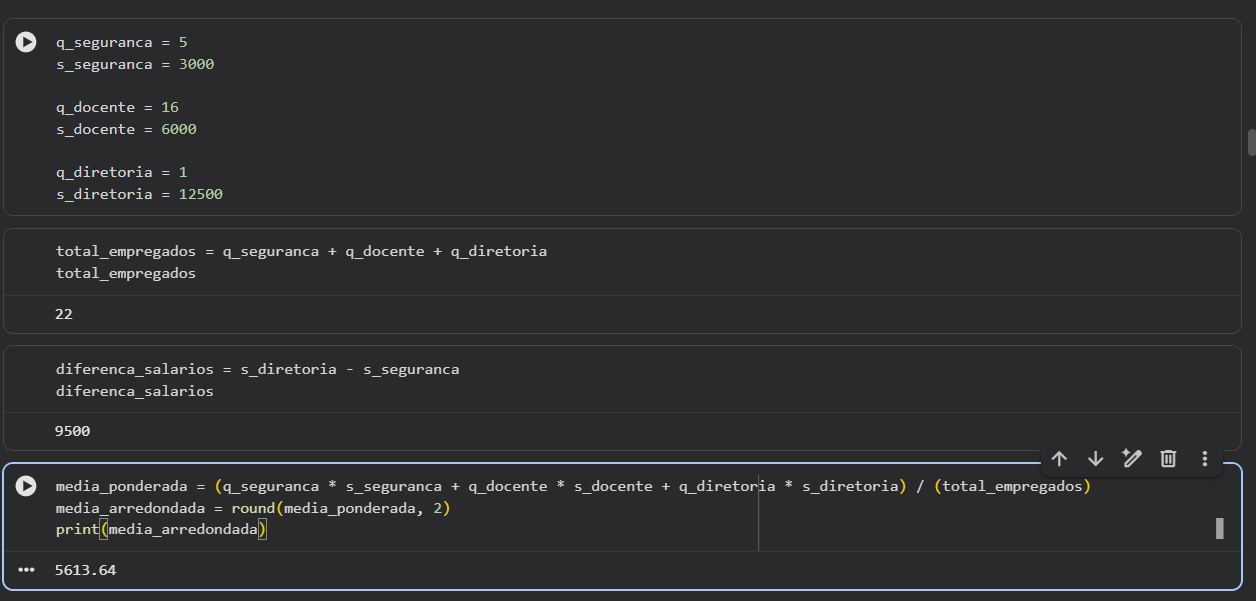Open the cell's more options menu
Image resolution: width=1256 pixels, height=601 pixels.
(1204, 458)
